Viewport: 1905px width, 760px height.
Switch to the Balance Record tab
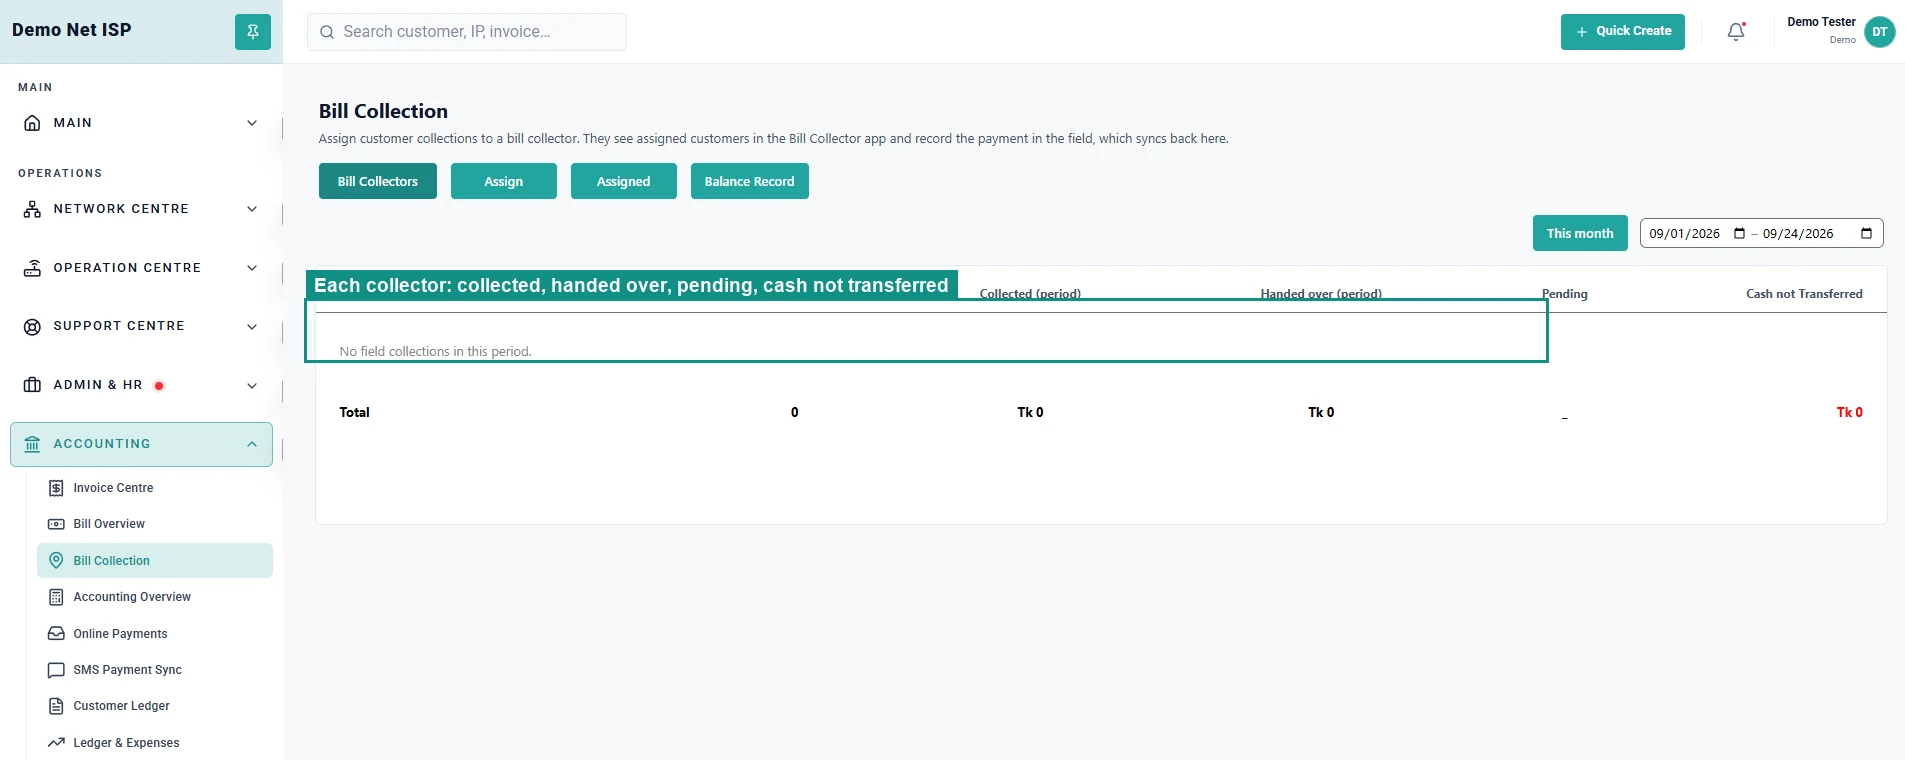(750, 181)
